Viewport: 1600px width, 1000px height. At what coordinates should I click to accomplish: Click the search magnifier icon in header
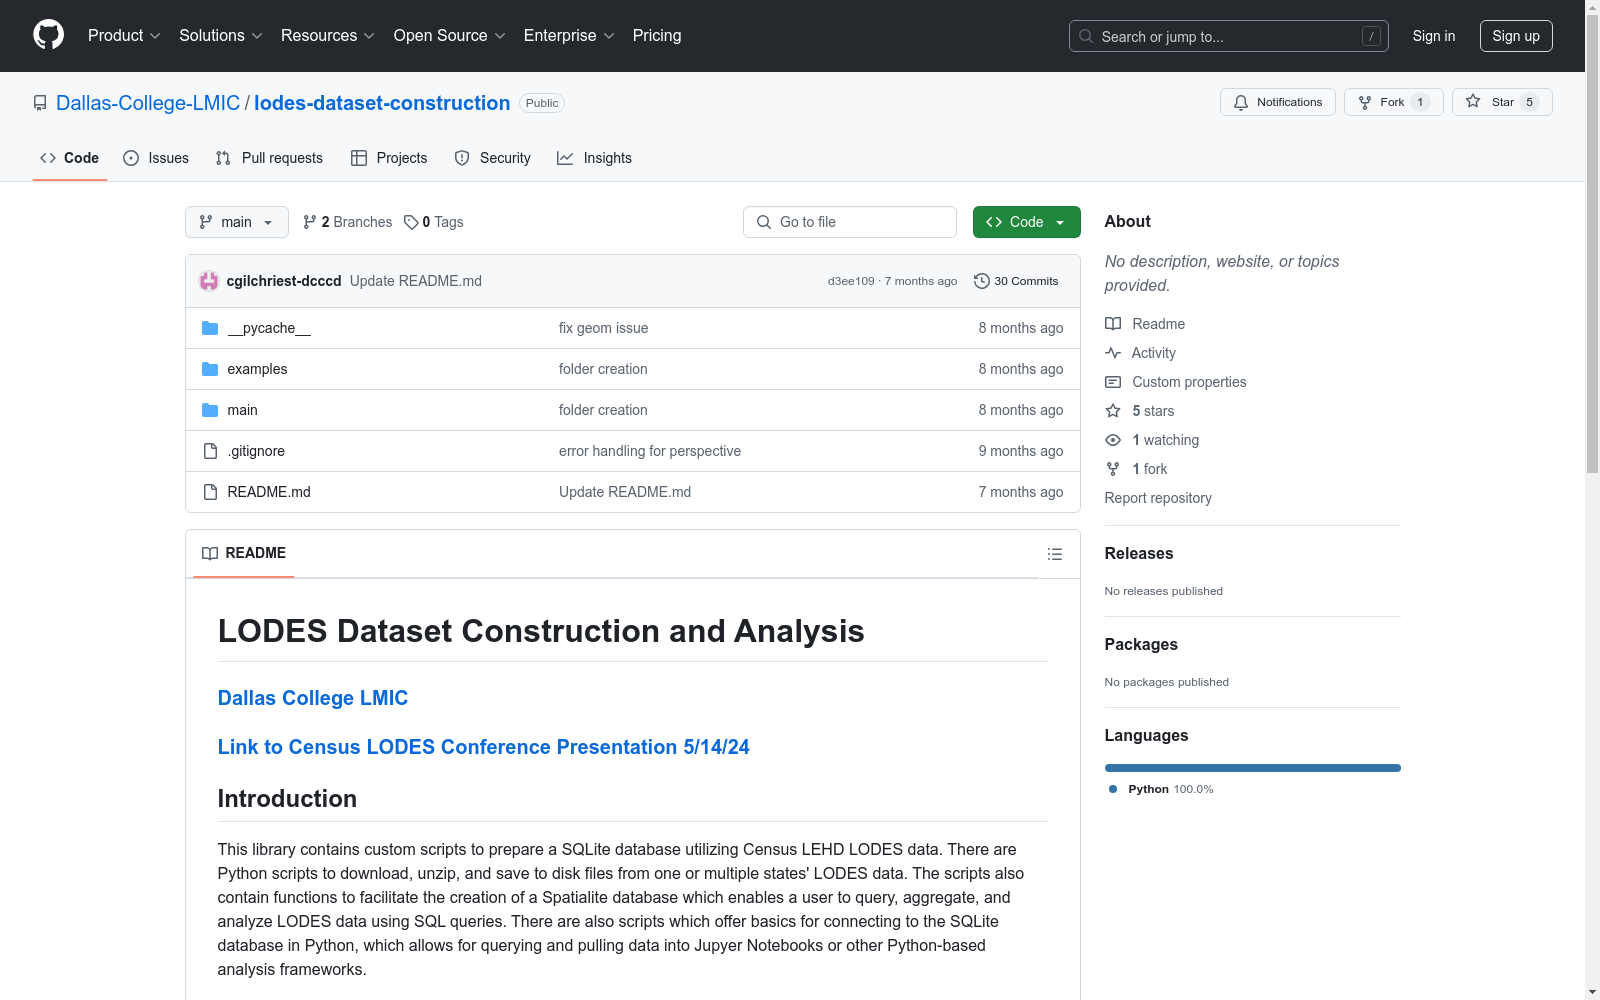pyautogui.click(x=1086, y=36)
